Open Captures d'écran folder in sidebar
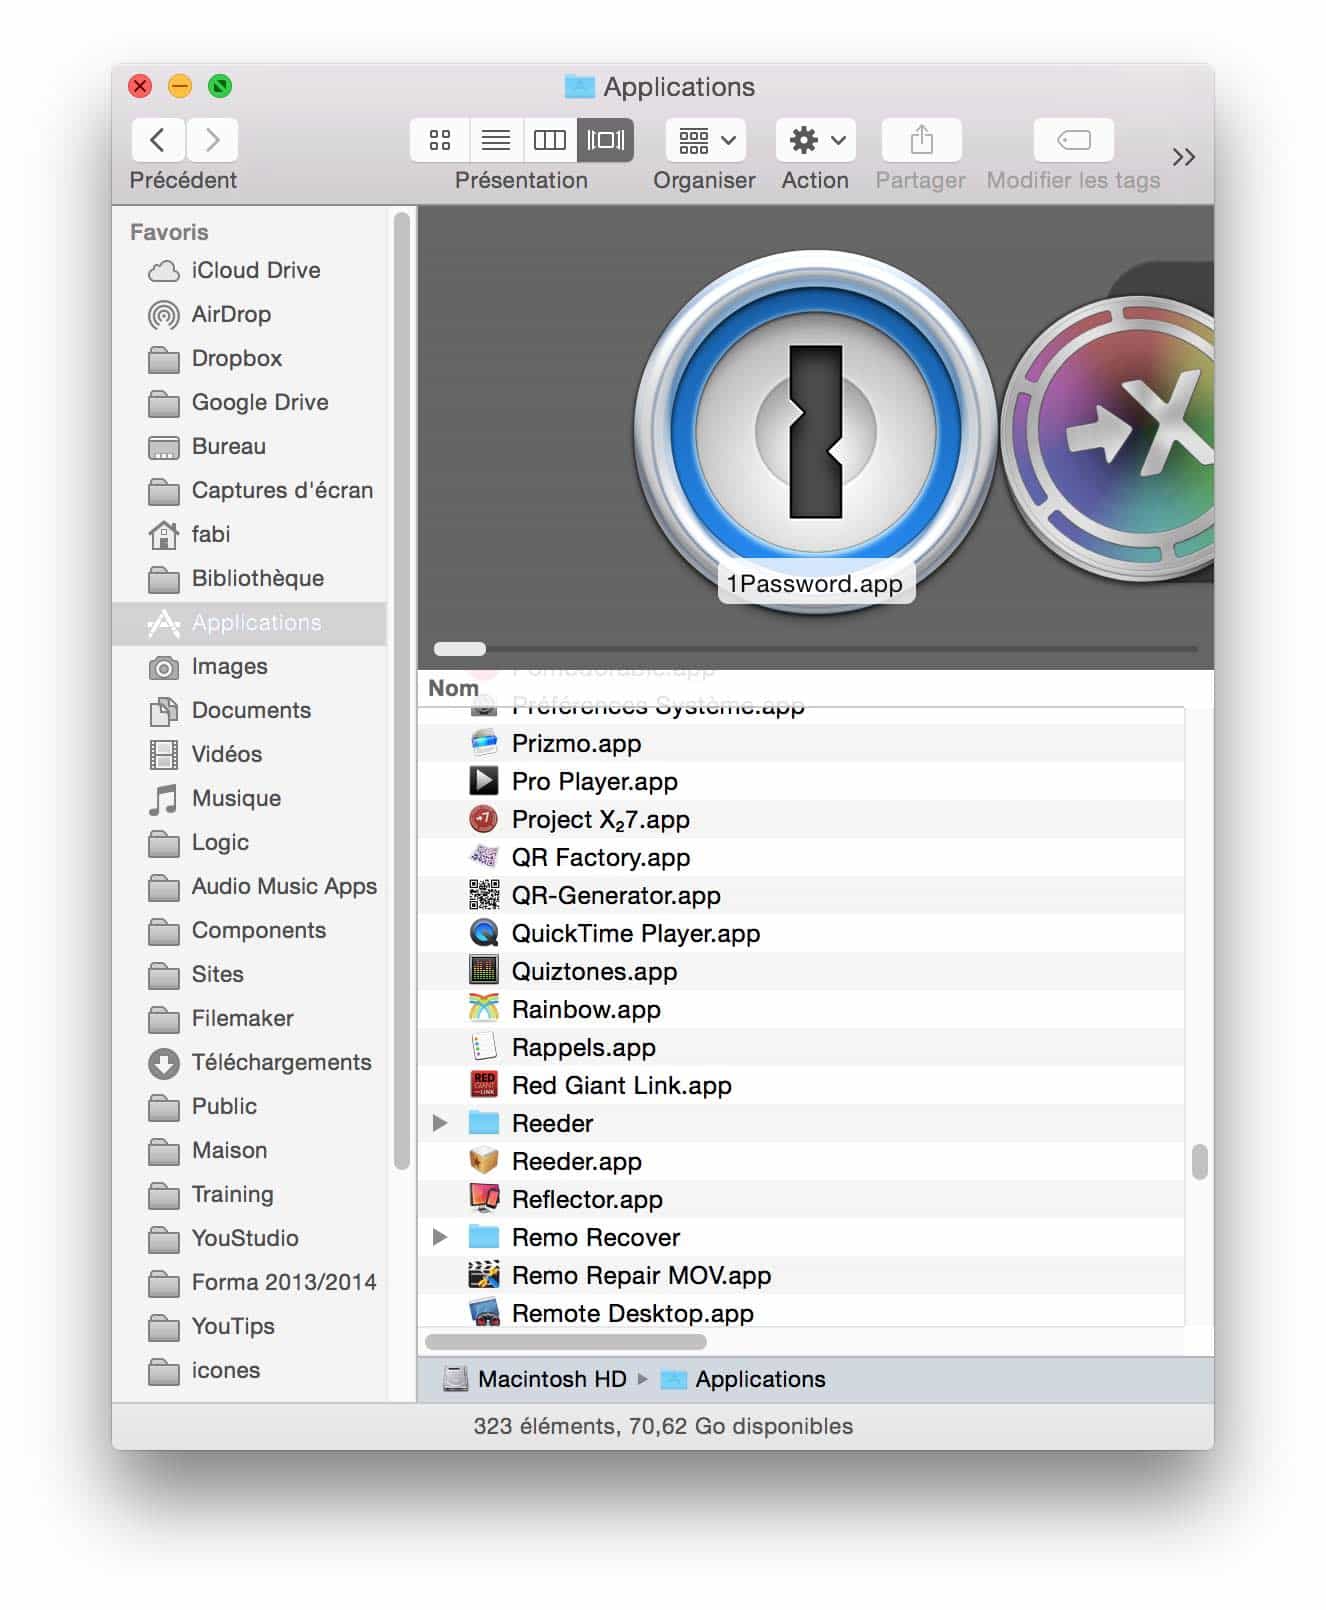The height and width of the screenshot is (1610, 1326). tap(250, 490)
